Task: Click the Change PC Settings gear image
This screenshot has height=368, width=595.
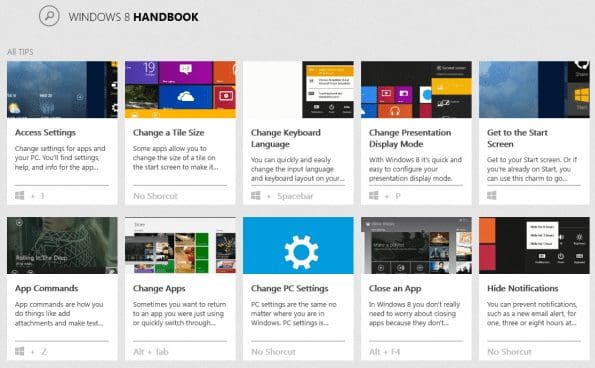Action: 298,245
